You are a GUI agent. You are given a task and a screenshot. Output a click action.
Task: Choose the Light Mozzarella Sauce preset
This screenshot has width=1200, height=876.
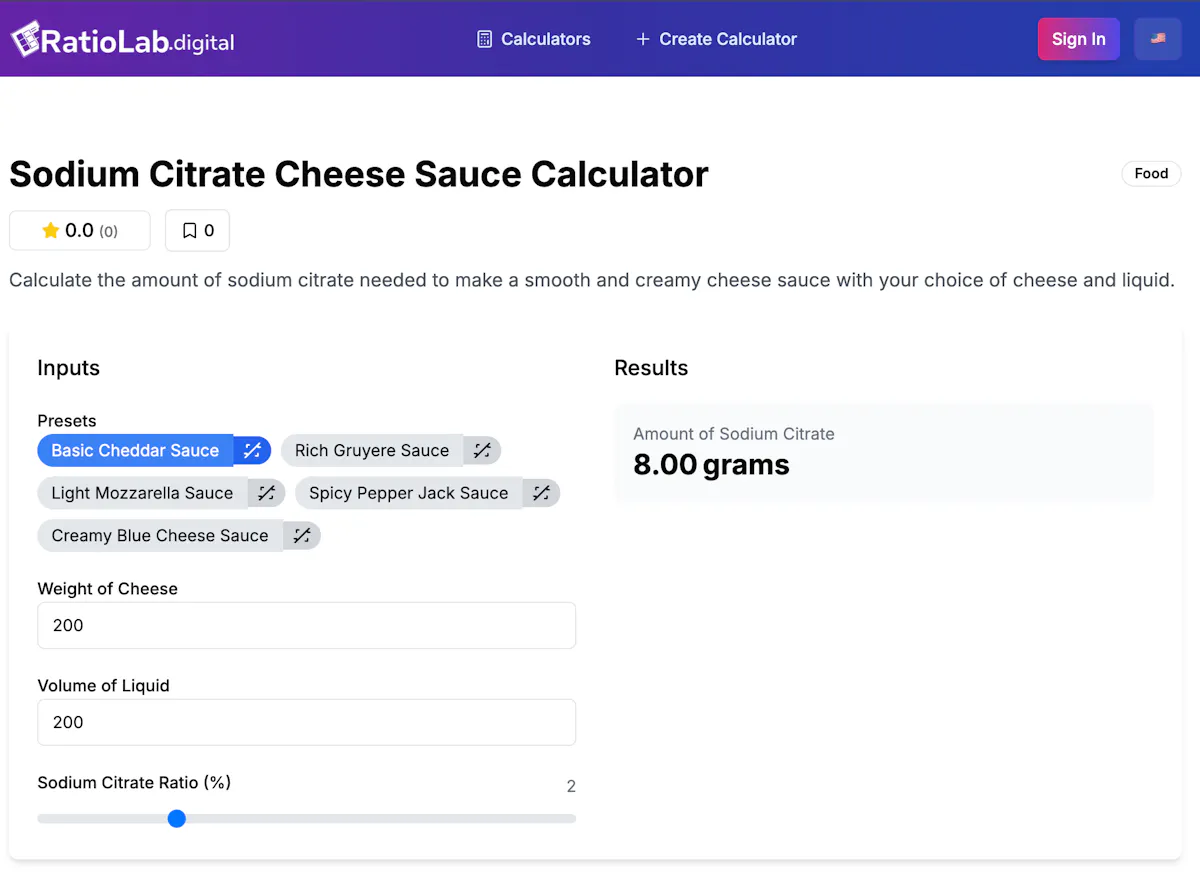point(142,493)
